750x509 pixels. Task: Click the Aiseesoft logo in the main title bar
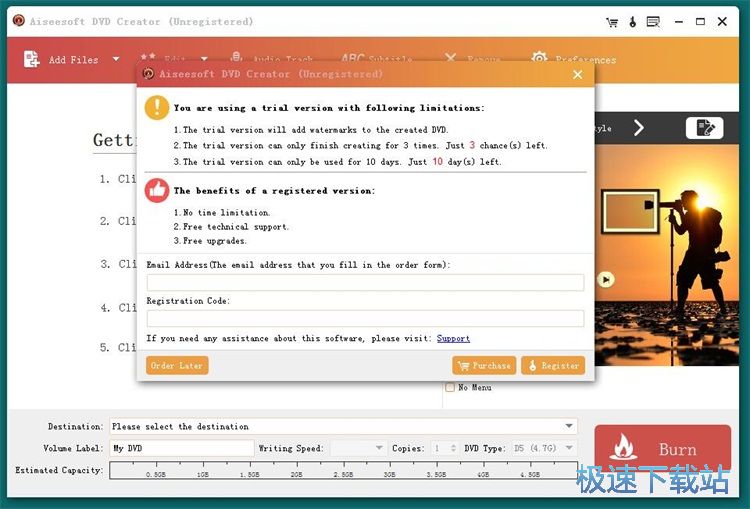19,21
